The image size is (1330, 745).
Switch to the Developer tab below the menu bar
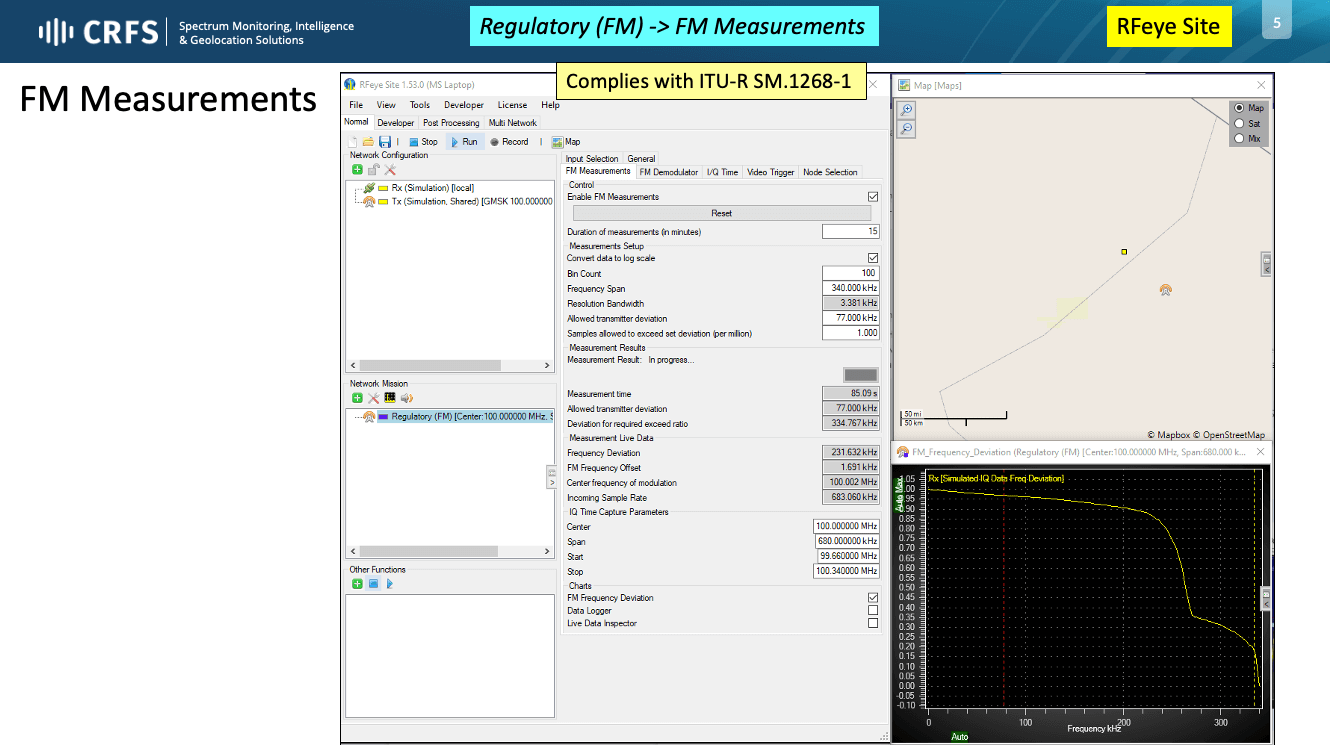396,123
